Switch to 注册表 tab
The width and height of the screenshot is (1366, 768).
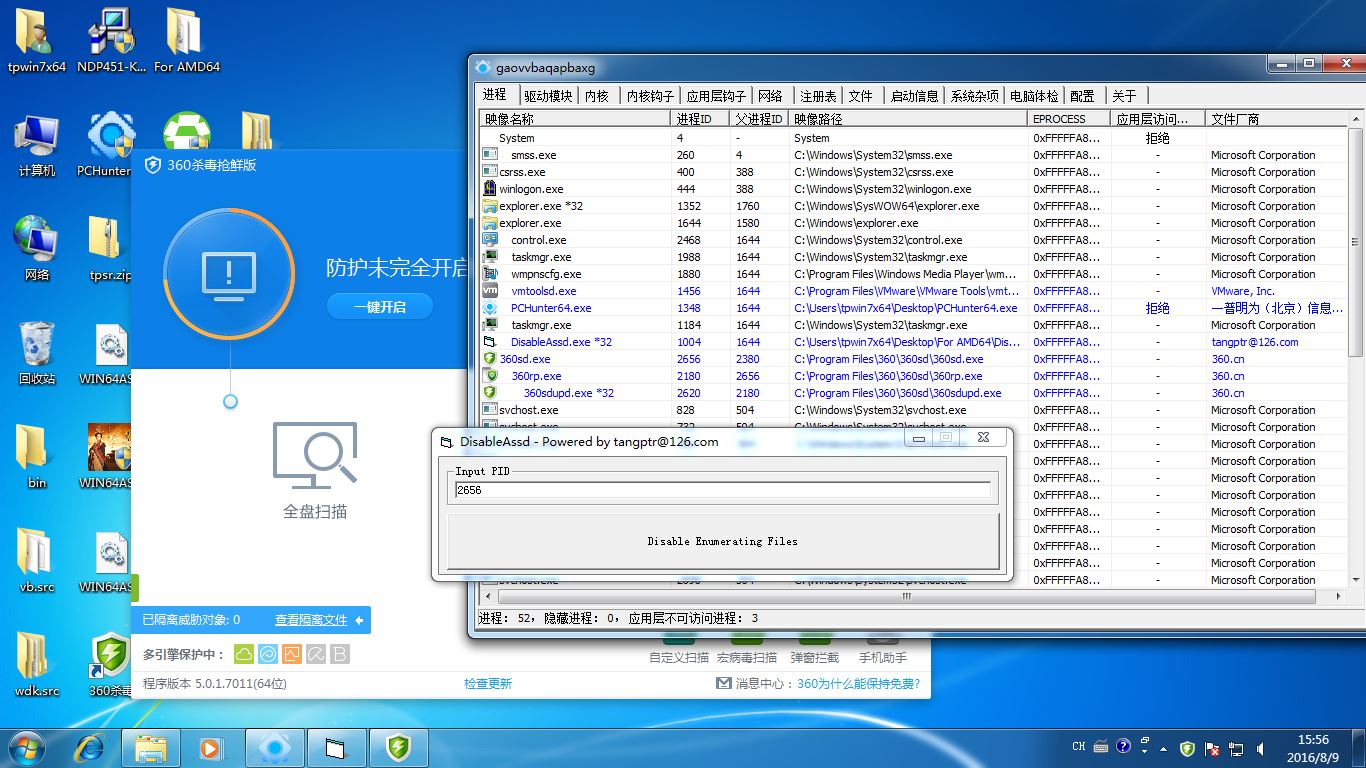818,96
